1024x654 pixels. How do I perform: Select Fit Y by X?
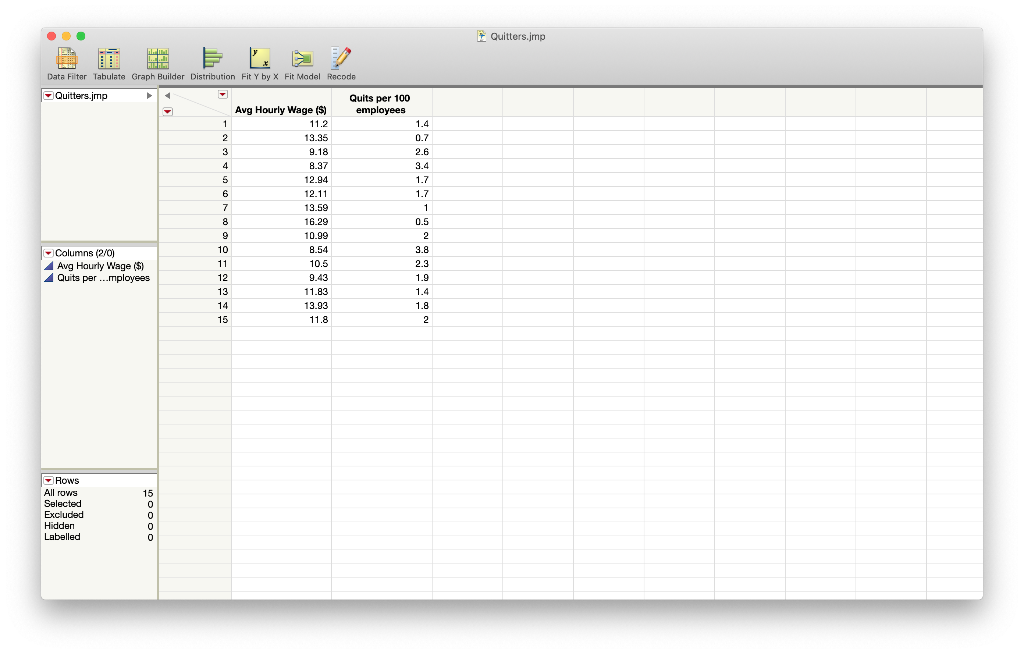pyautogui.click(x=259, y=60)
